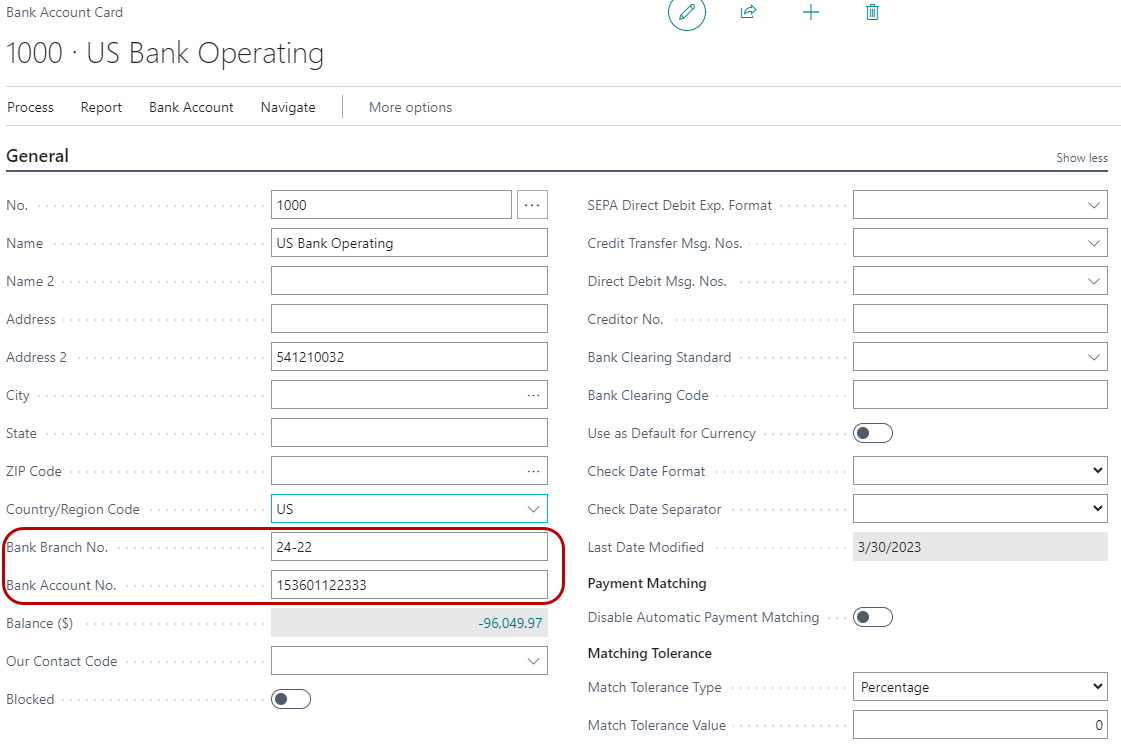1121x748 pixels.
Task: Expand SEPA Direct Debit Exp. Format dropdown
Action: [1093, 205]
